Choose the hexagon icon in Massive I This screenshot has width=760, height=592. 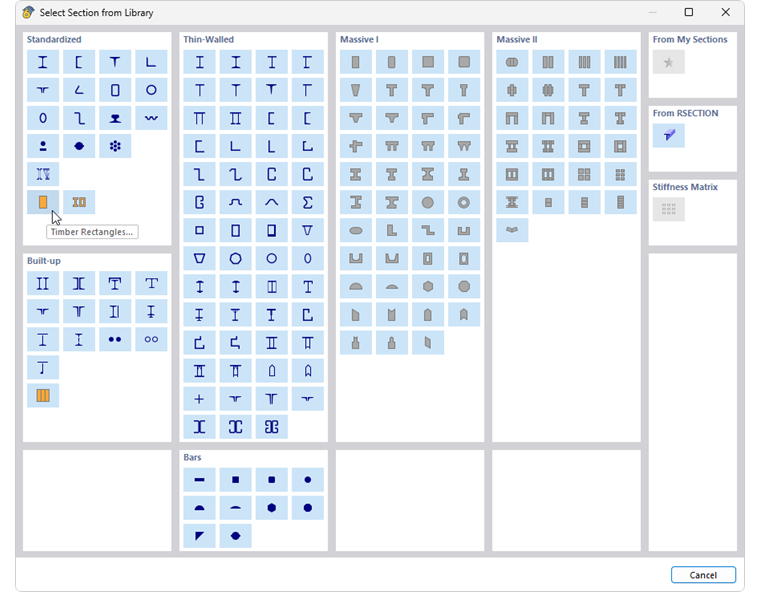(x=428, y=287)
